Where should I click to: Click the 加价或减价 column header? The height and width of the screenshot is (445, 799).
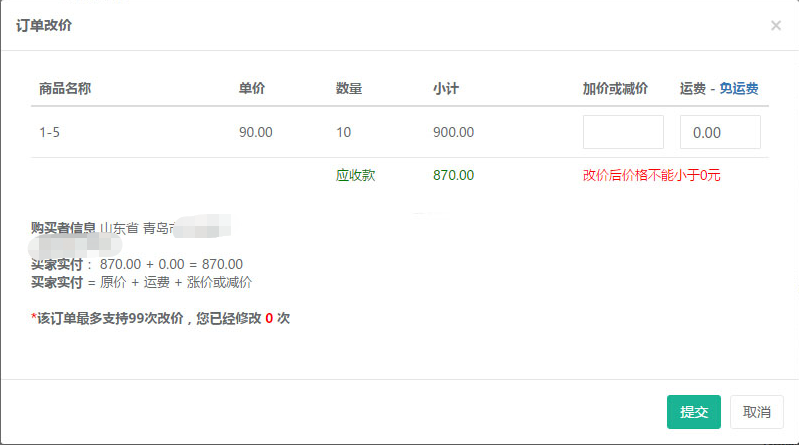point(615,88)
